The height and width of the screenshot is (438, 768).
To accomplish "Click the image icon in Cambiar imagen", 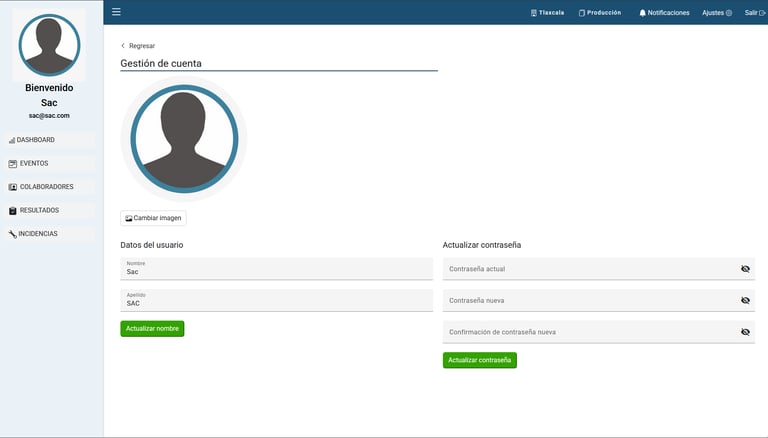I will coord(129,219).
